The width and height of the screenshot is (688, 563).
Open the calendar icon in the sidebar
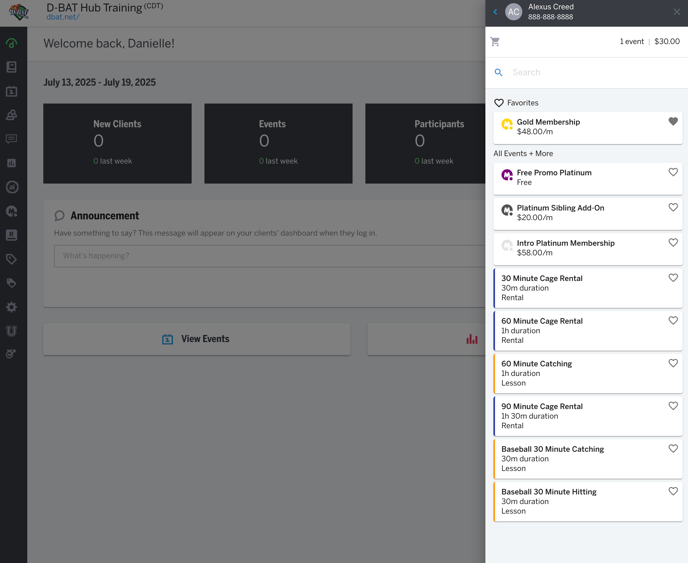(11, 91)
